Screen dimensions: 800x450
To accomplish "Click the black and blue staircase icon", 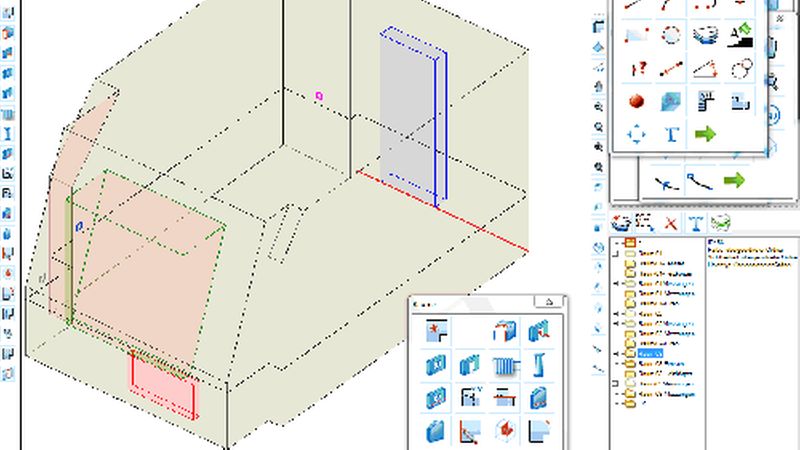I will pos(706,101).
